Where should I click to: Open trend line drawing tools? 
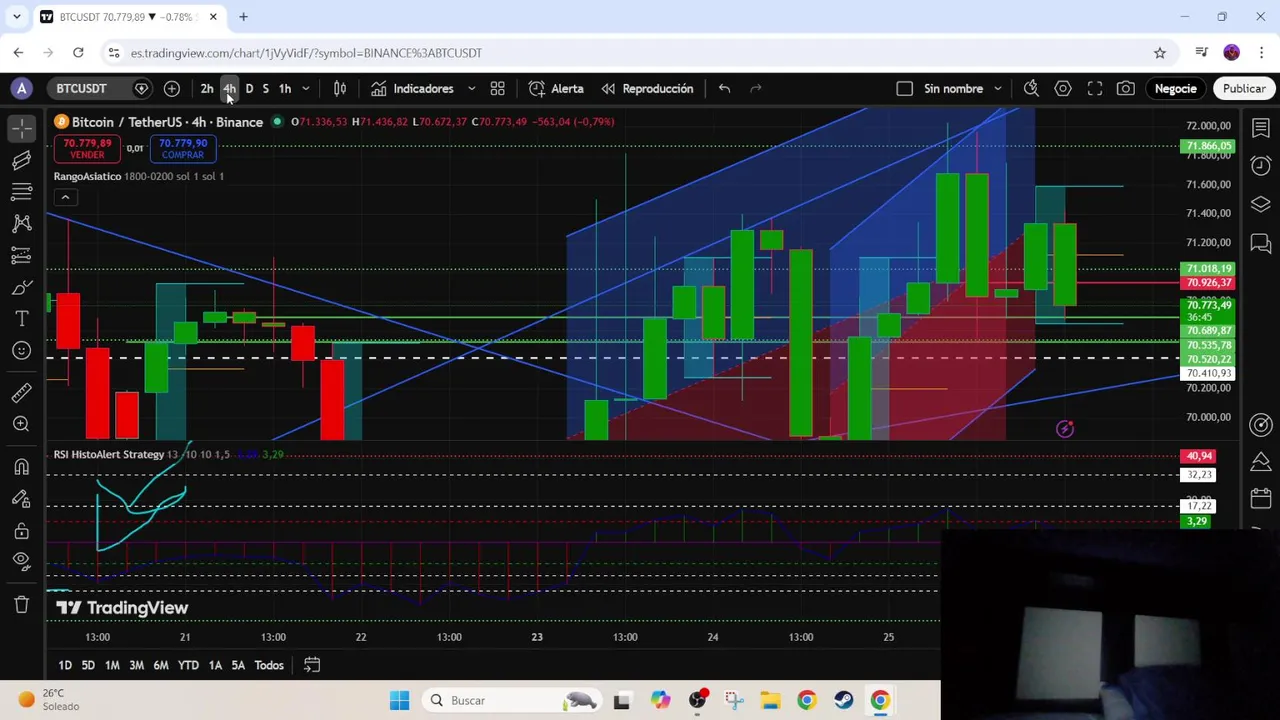pyautogui.click(x=22, y=160)
